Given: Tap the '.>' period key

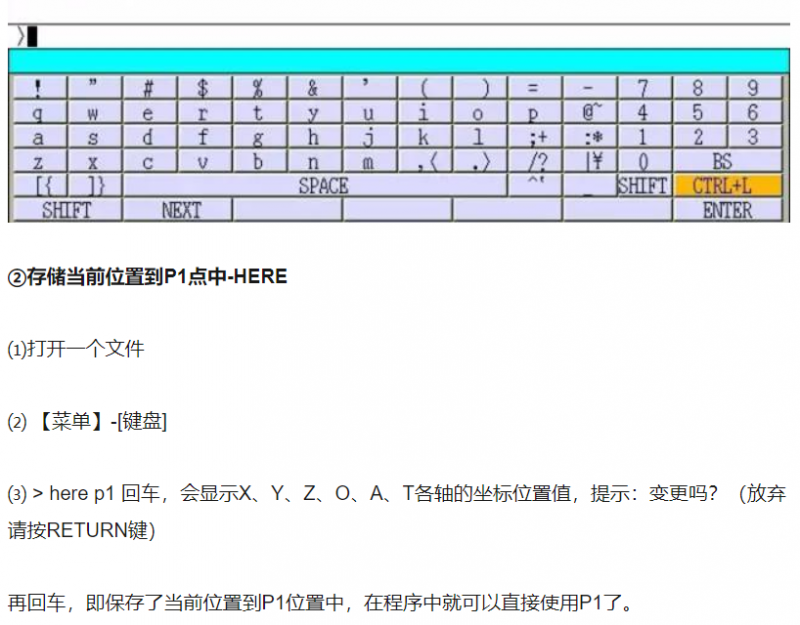Looking at the screenshot, I should (480, 161).
